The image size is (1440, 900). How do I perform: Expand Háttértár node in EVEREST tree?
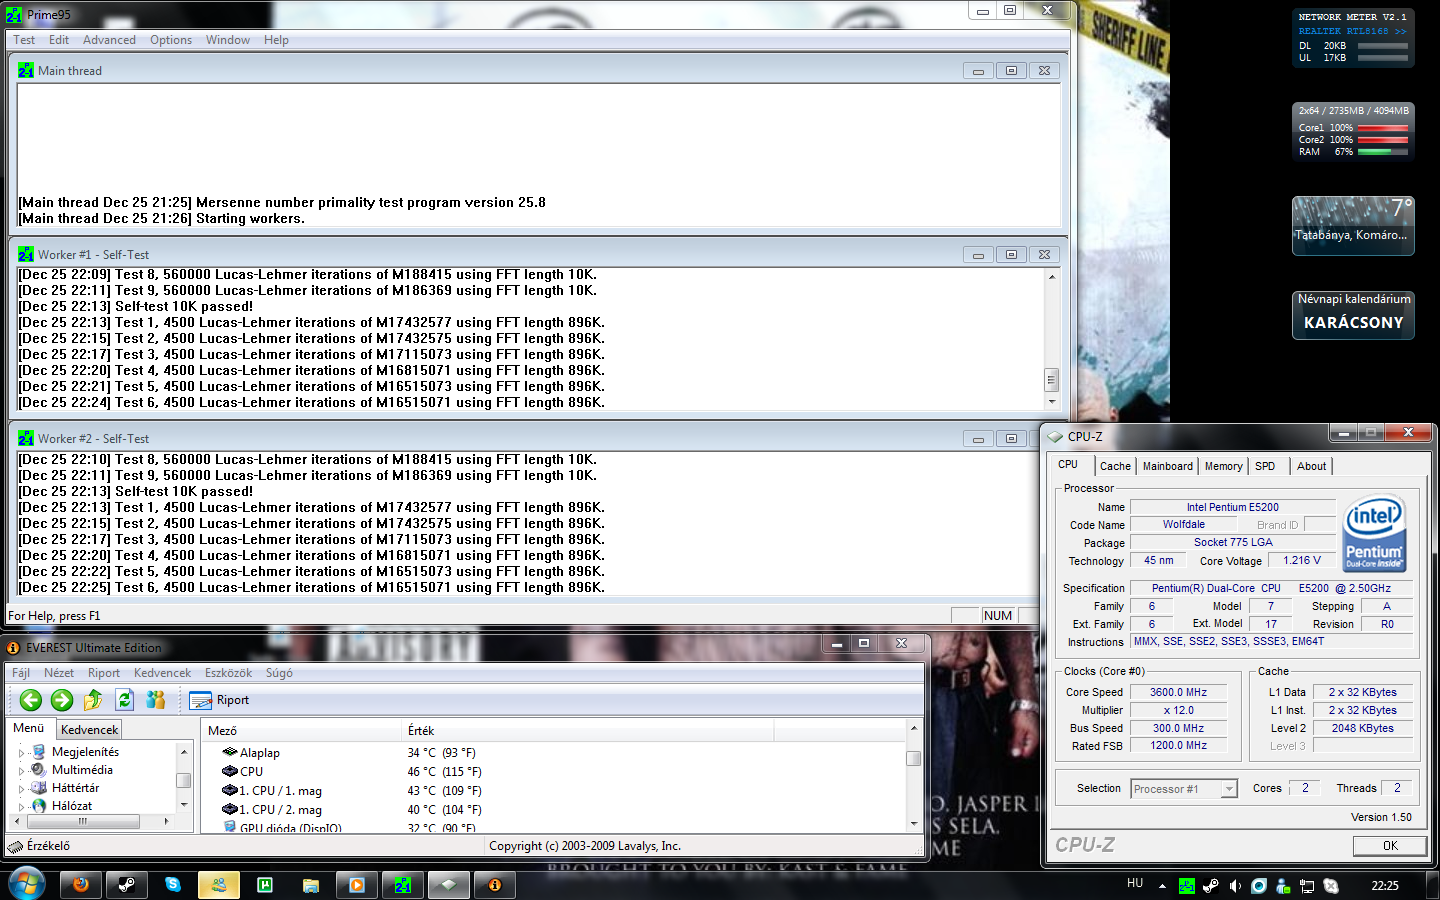coord(21,789)
